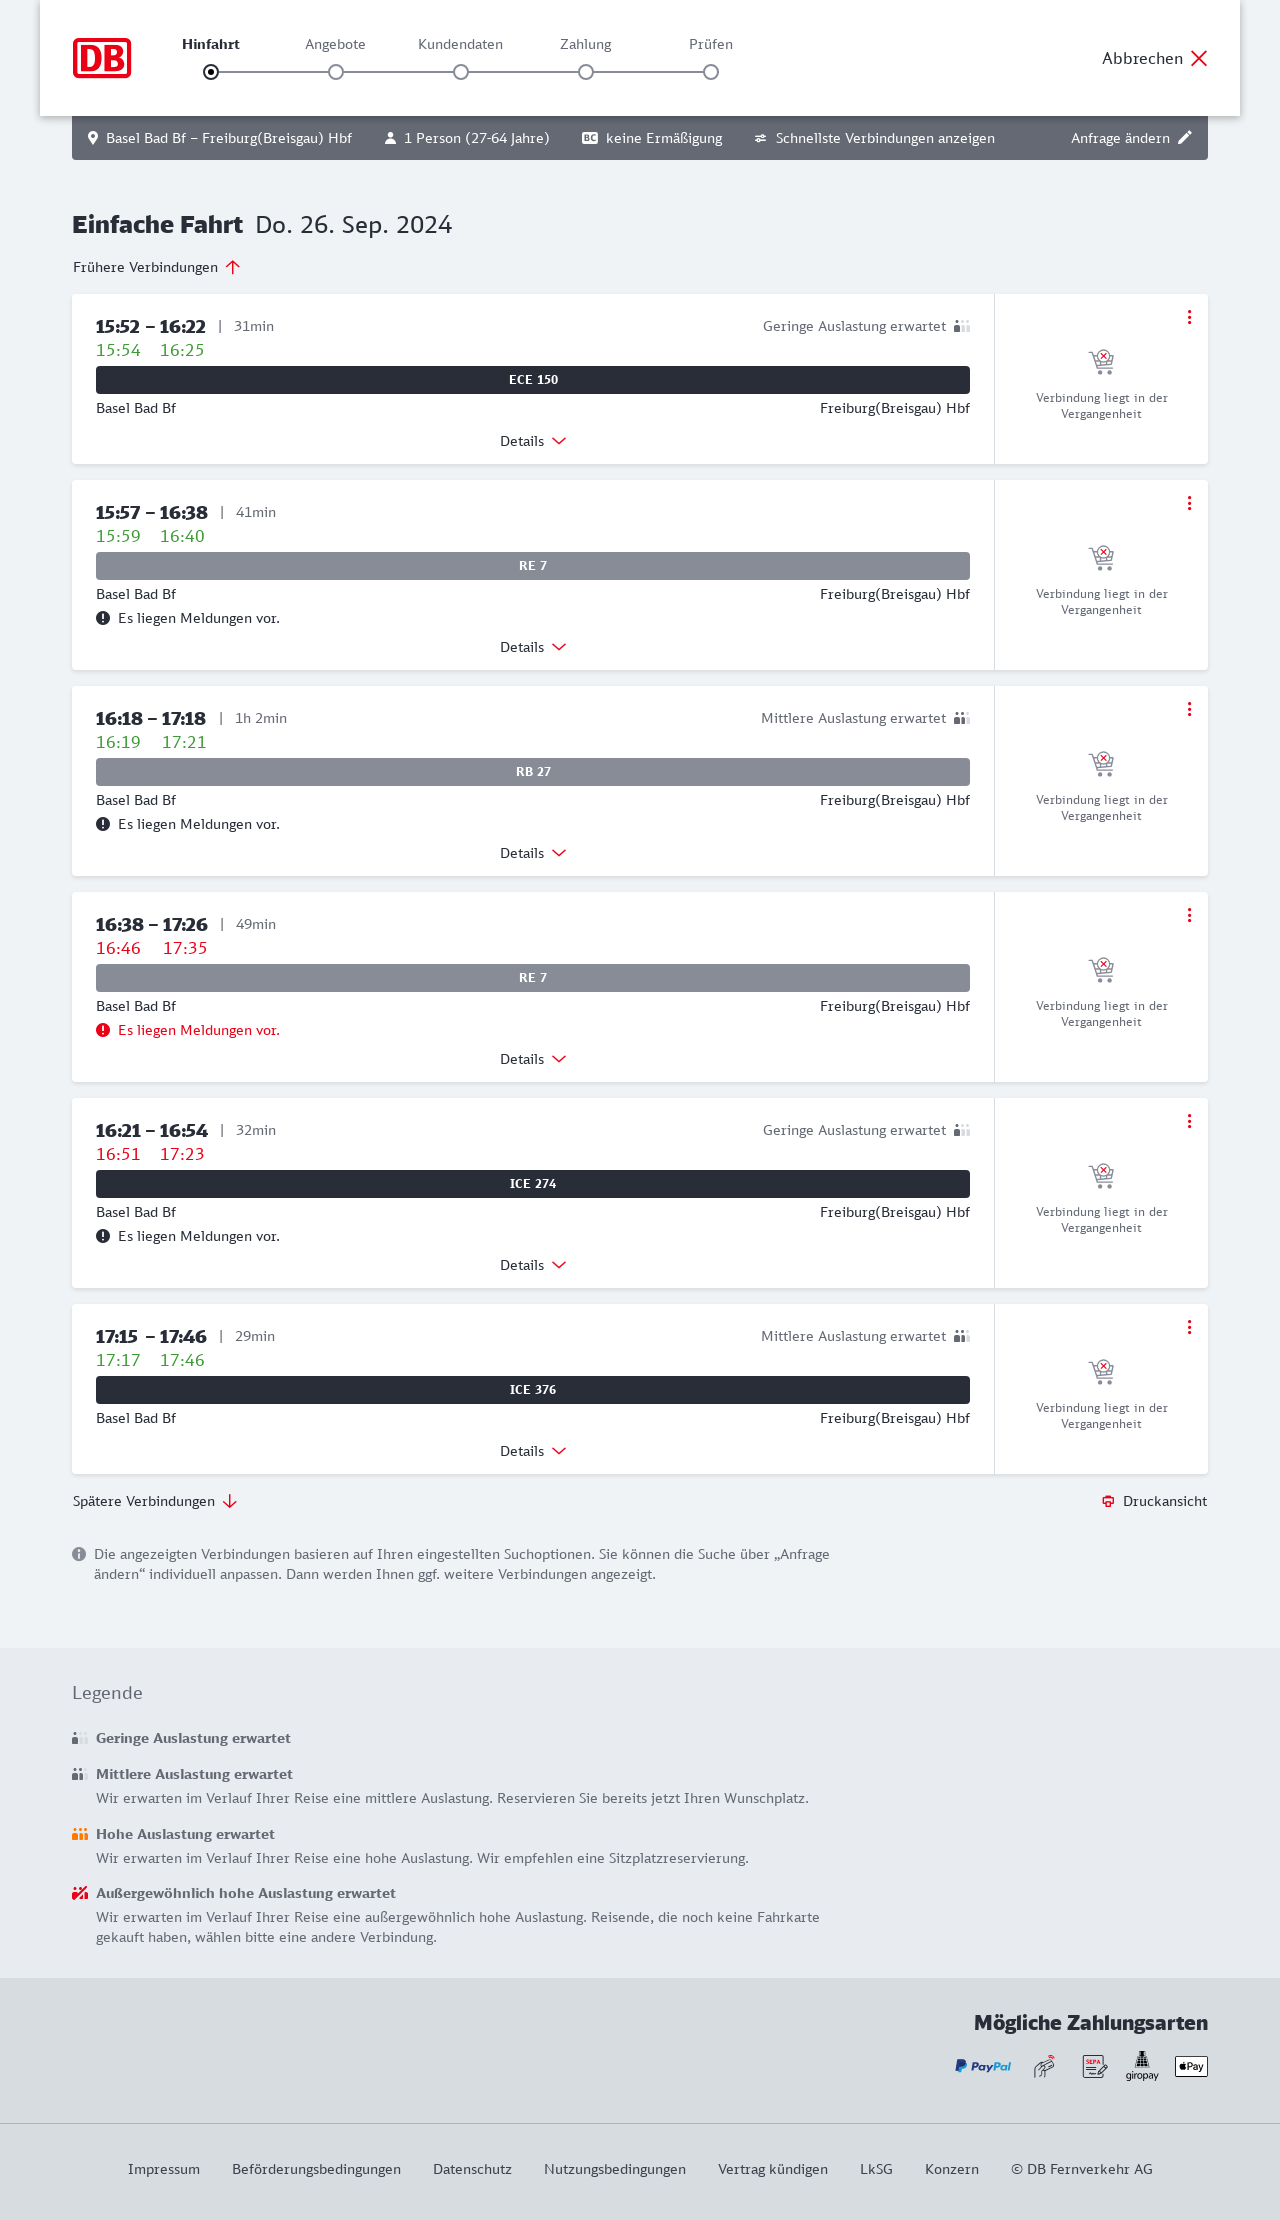Show Frühere Verbindungen
The width and height of the screenshot is (1280, 2220).
click(157, 267)
